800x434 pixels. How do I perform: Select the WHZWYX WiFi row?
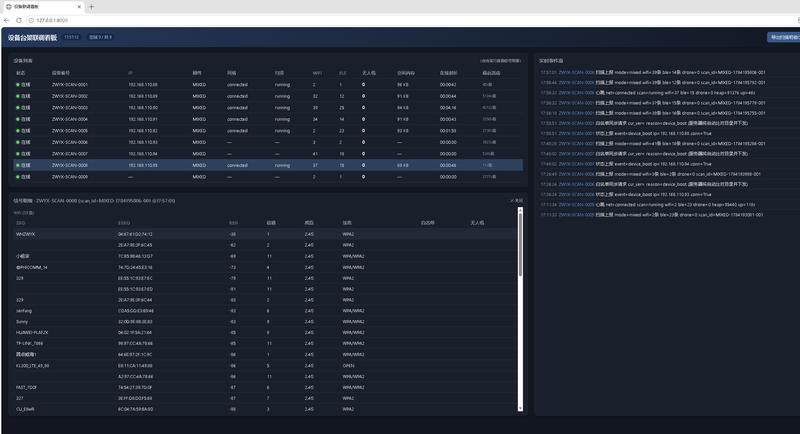pyautogui.click(x=265, y=234)
